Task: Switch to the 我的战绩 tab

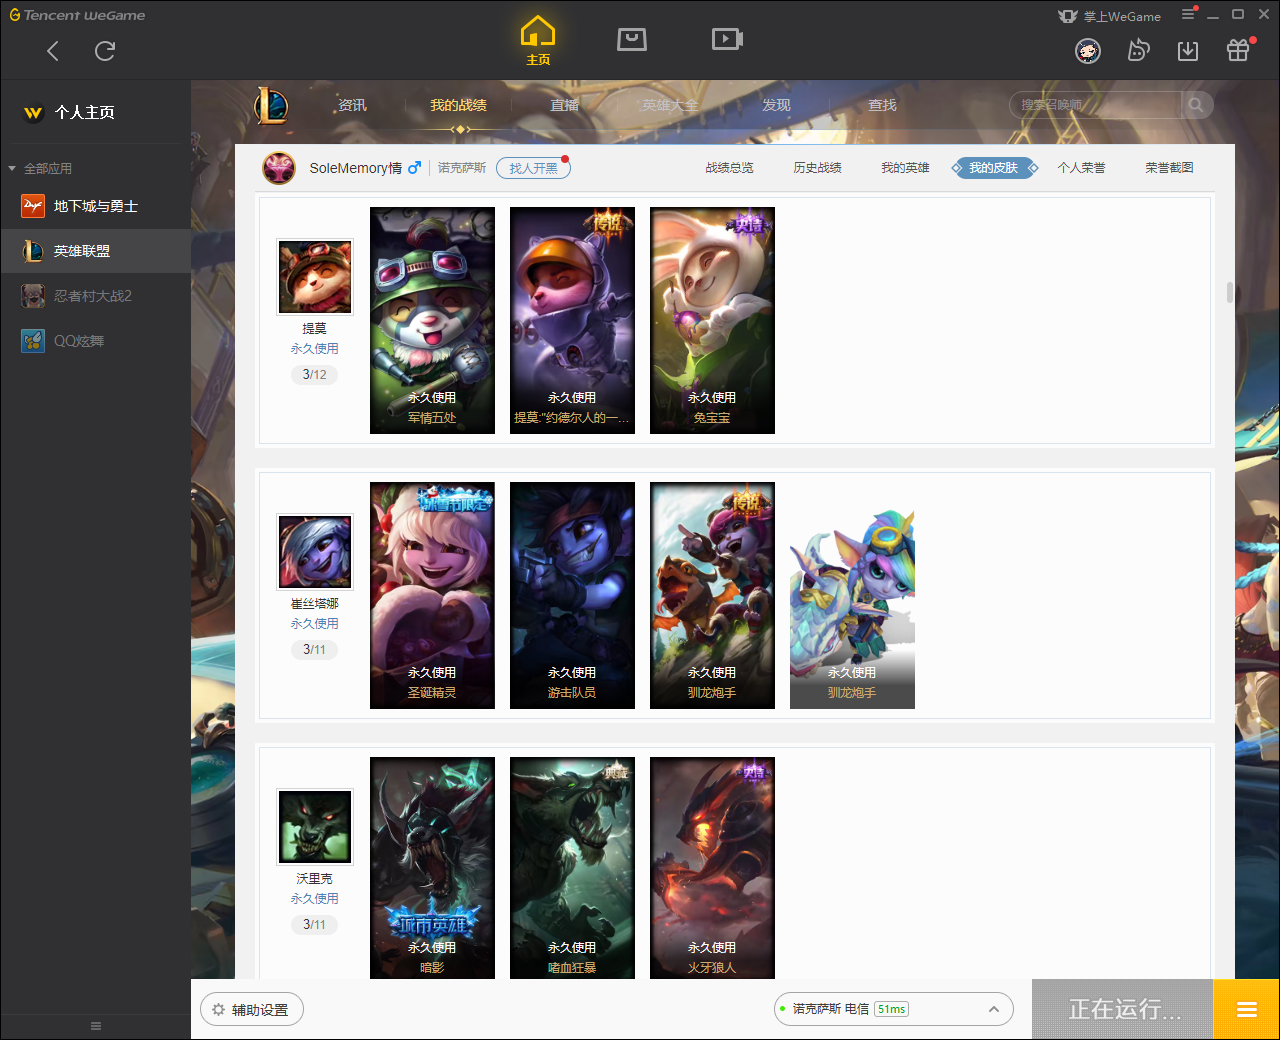Action: point(458,105)
